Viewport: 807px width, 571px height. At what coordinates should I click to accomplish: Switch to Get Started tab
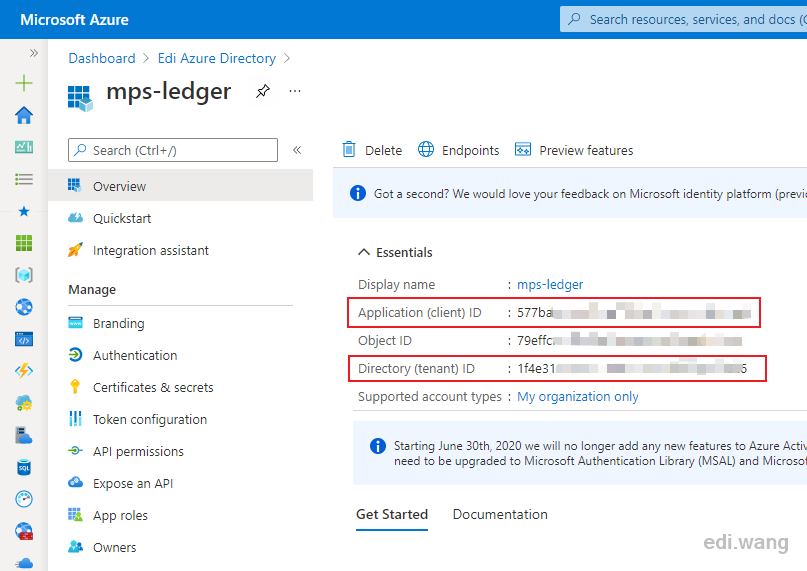click(392, 514)
